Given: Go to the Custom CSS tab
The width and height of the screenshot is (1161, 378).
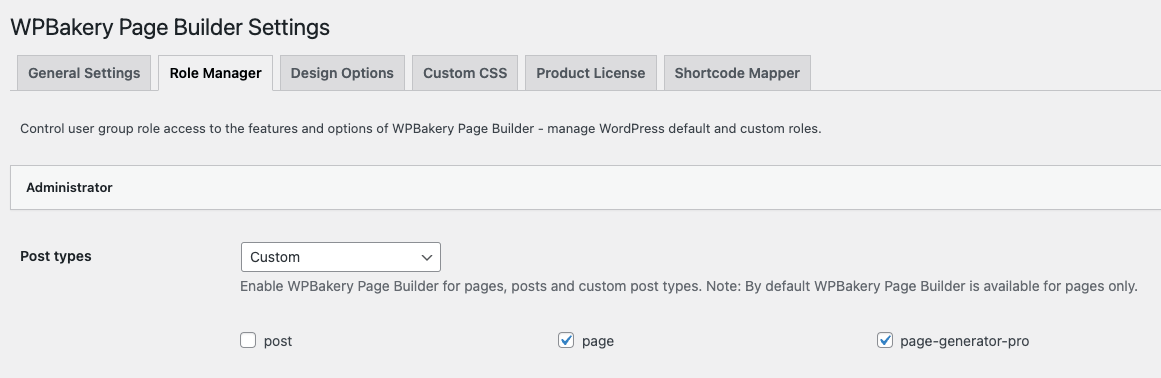Looking at the screenshot, I should point(465,73).
